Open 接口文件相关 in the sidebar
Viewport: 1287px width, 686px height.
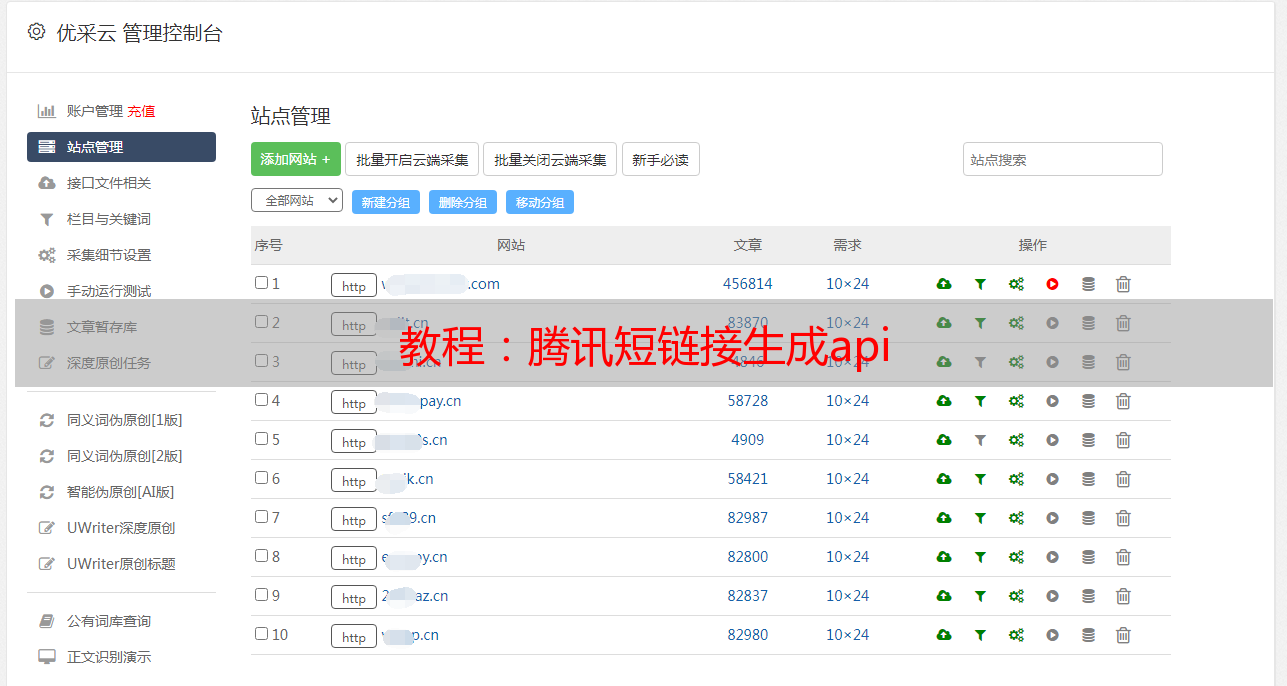[109, 183]
